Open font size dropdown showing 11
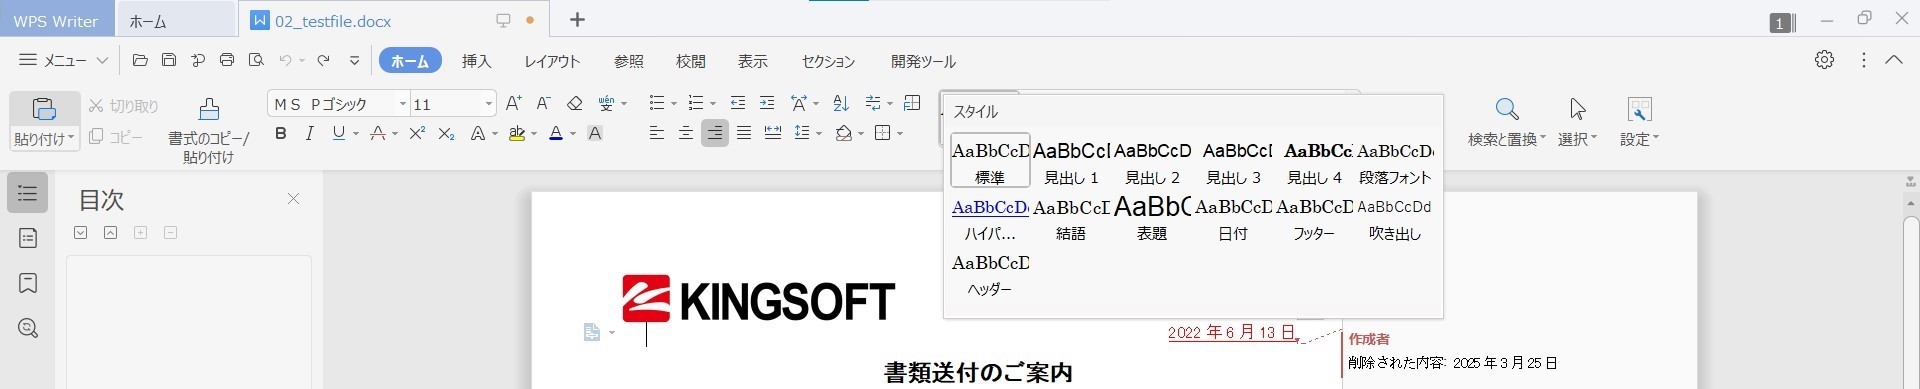 [x=489, y=104]
